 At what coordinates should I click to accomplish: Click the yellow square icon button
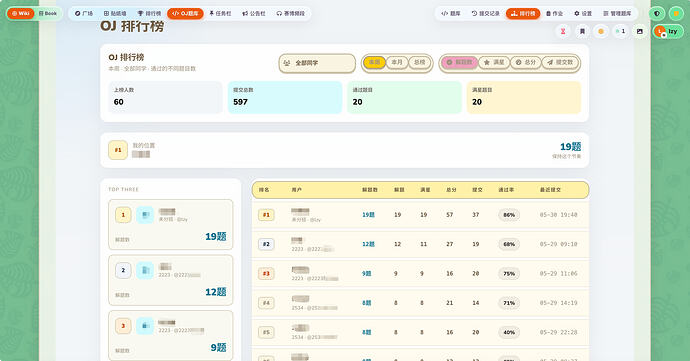pyautogui.click(x=676, y=14)
